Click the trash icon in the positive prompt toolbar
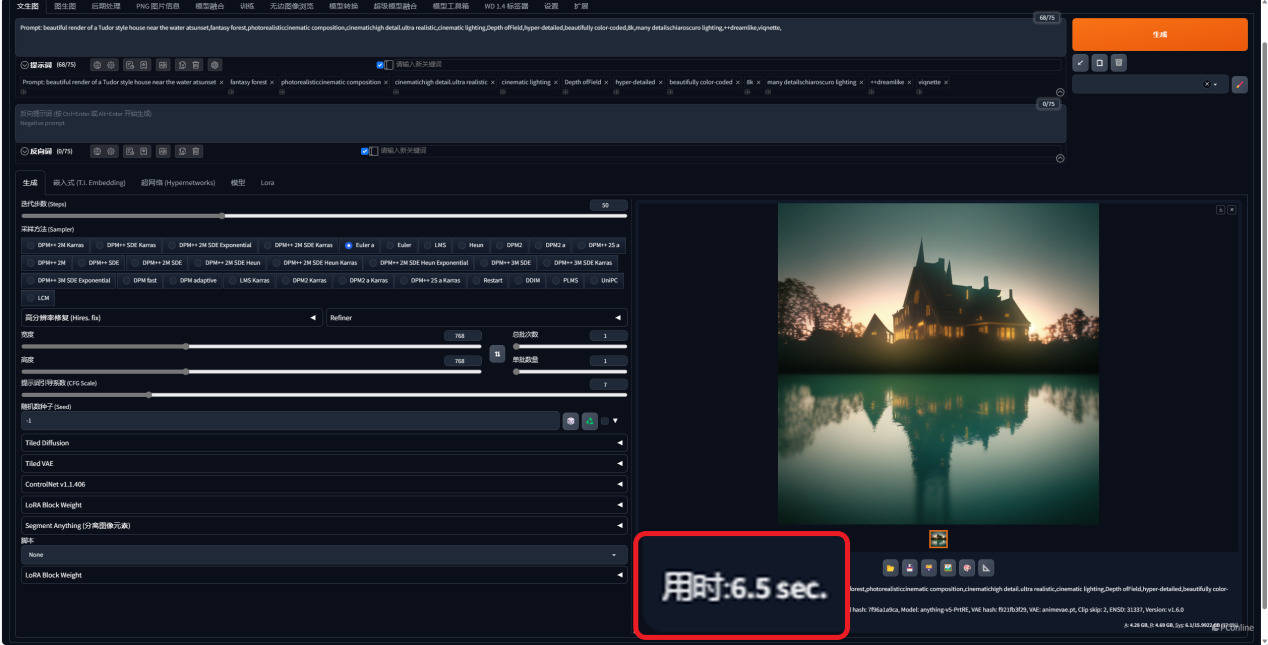The width and height of the screenshot is (1268, 645). click(196, 65)
